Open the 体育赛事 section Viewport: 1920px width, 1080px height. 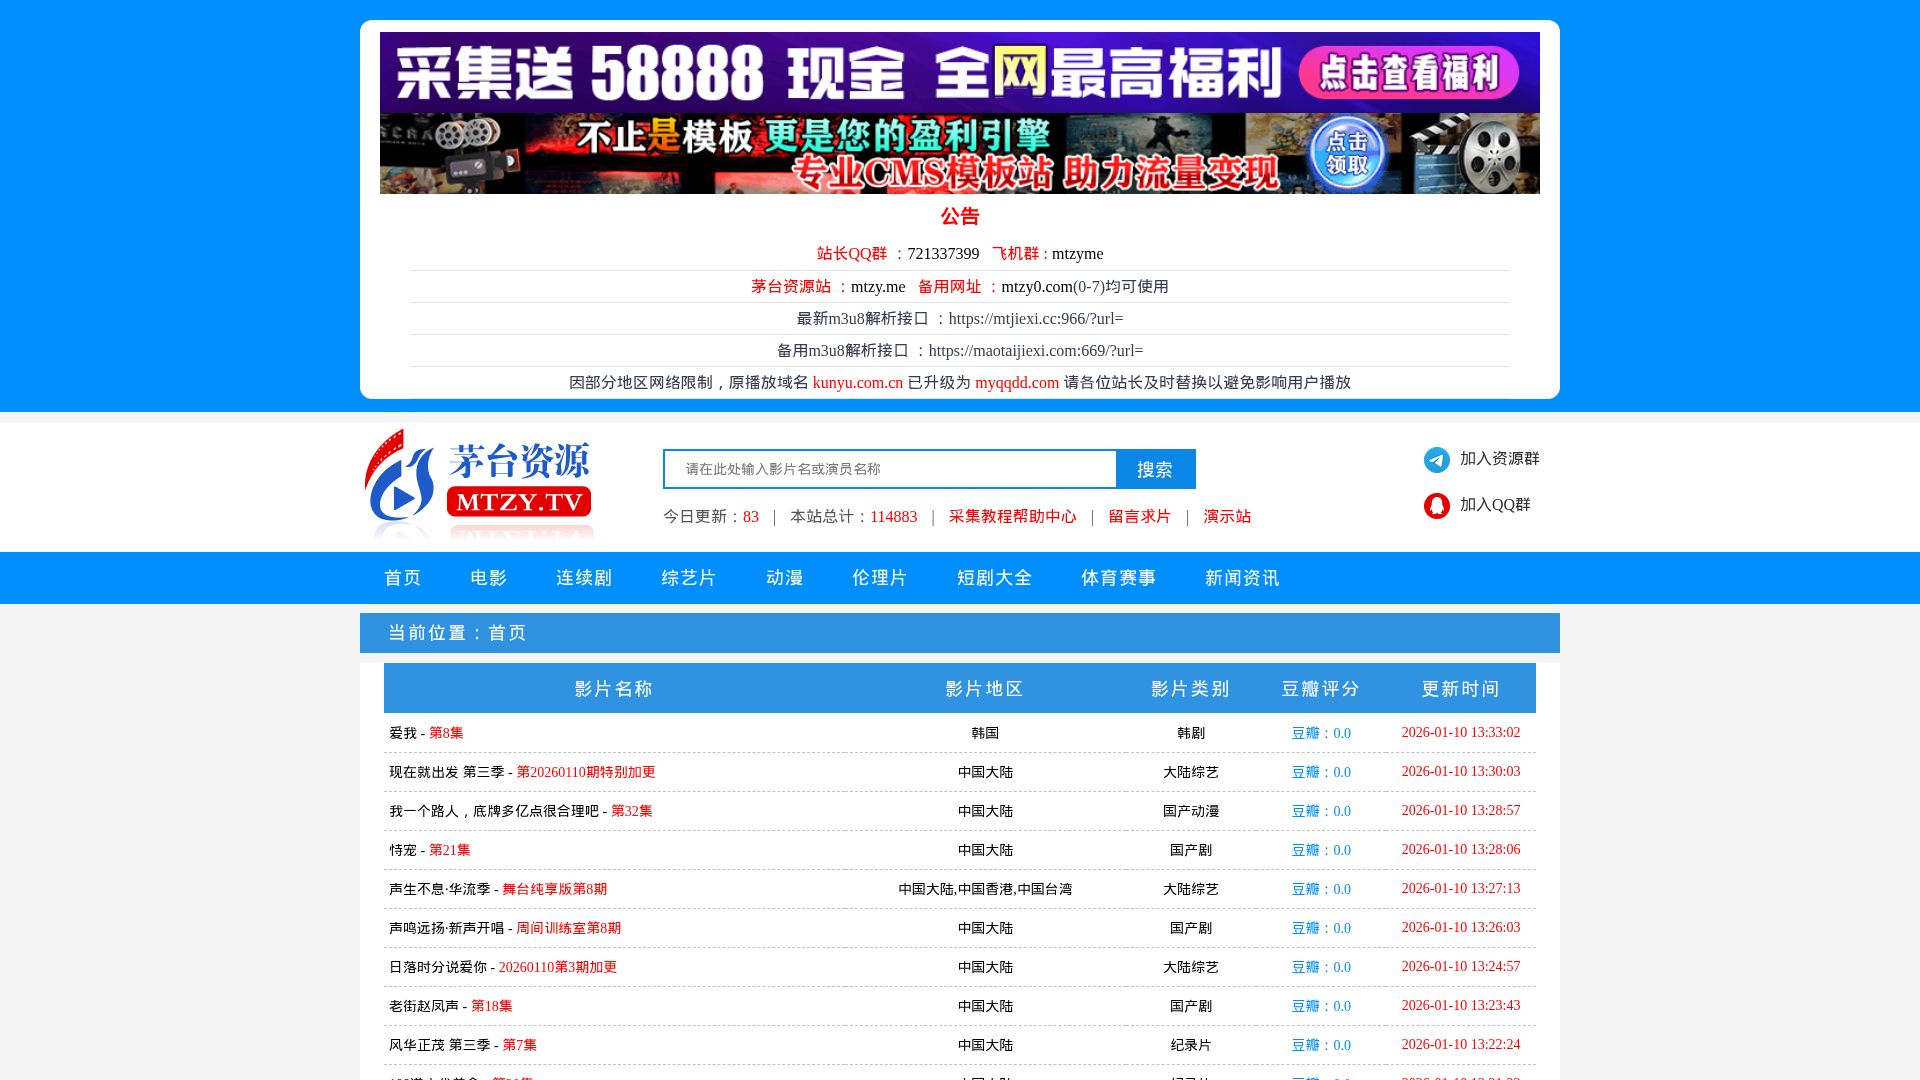pos(1118,578)
